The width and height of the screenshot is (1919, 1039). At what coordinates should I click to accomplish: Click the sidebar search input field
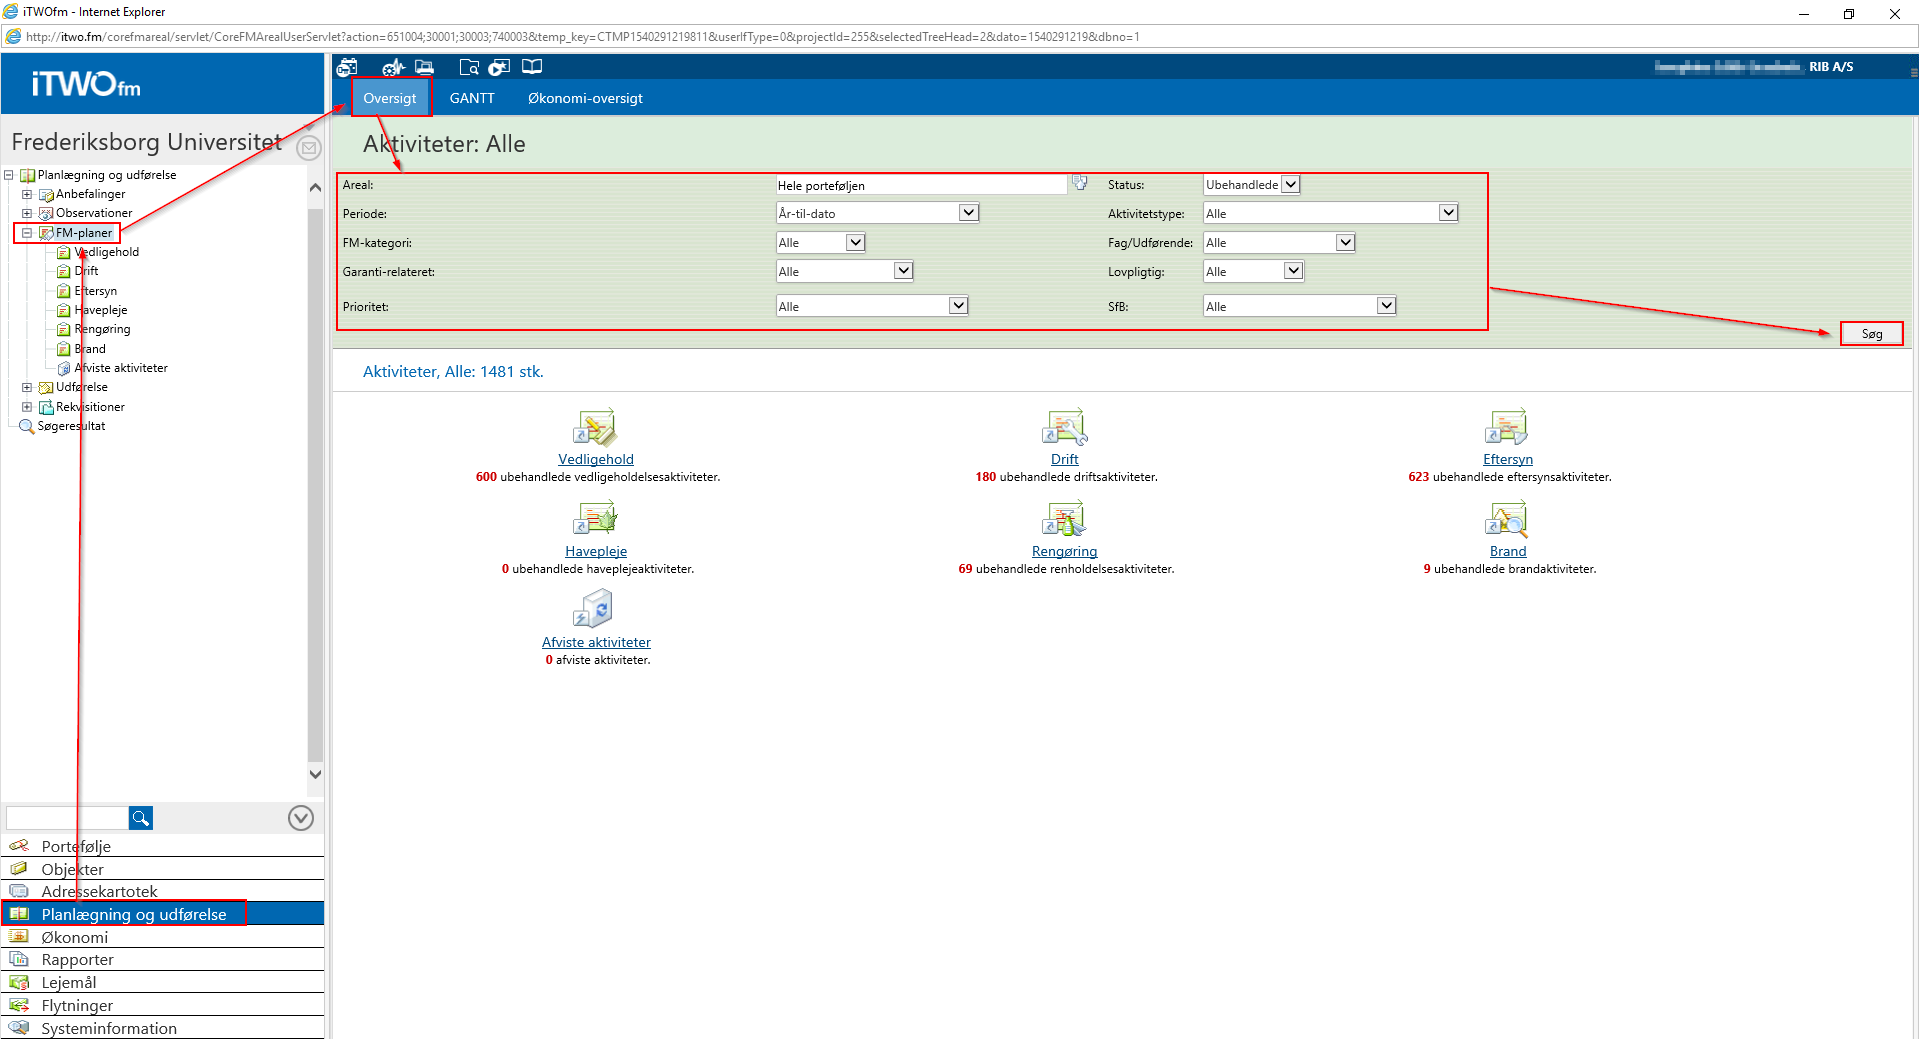[67, 818]
